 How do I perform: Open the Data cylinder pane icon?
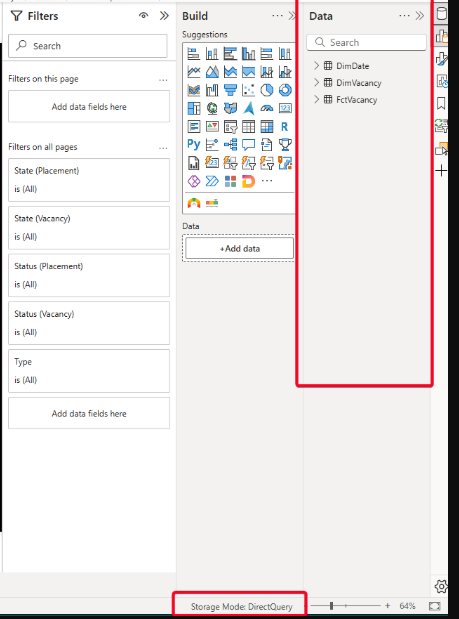point(441,13)
